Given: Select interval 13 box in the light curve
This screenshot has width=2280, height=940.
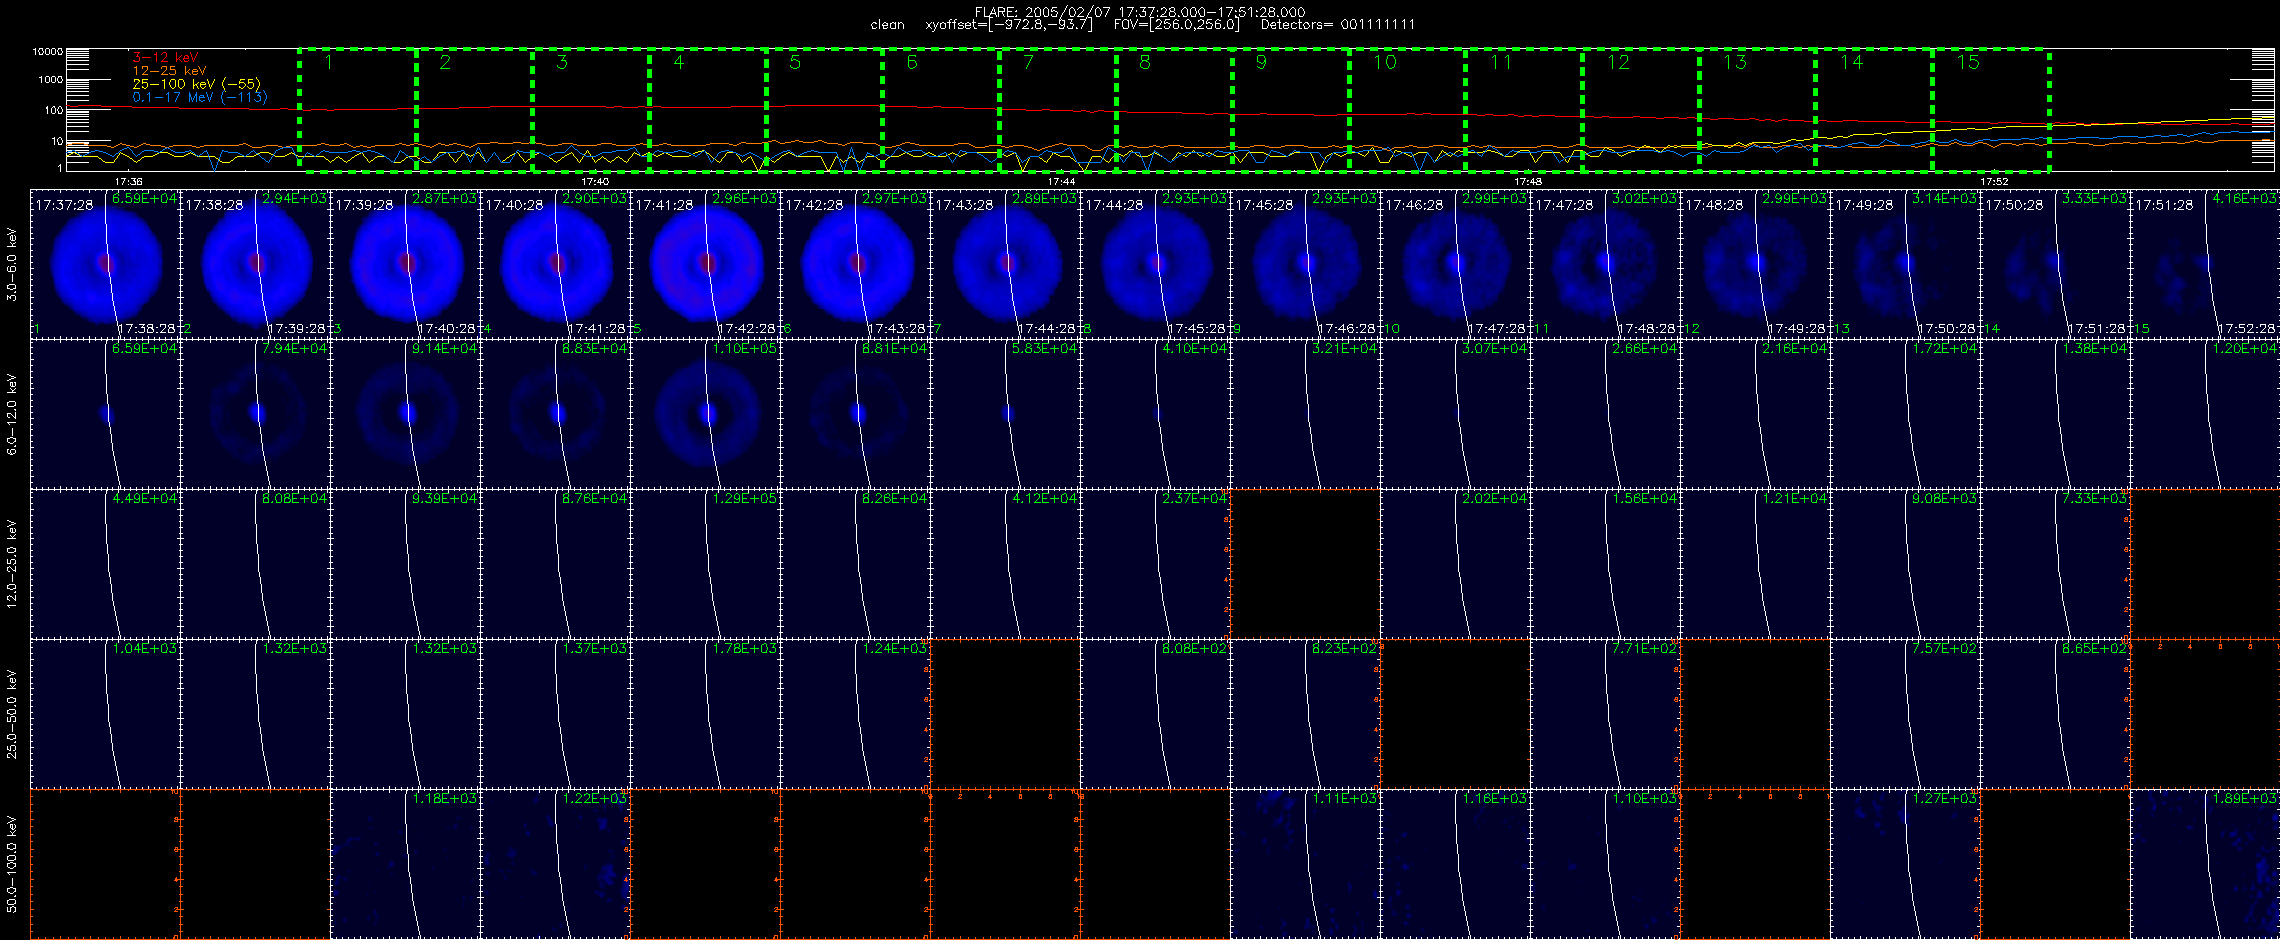Looking at the screenshot, I should coord(1757,110).
